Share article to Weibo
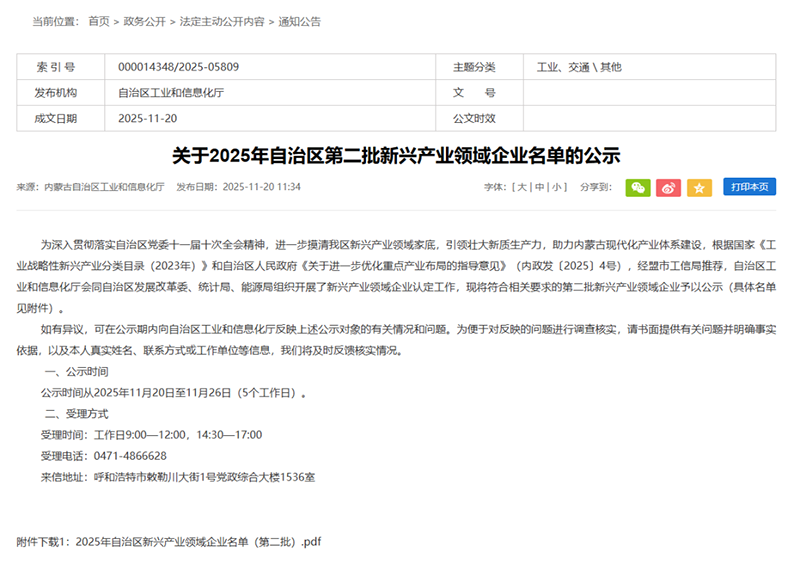 (x=669, y=187)
